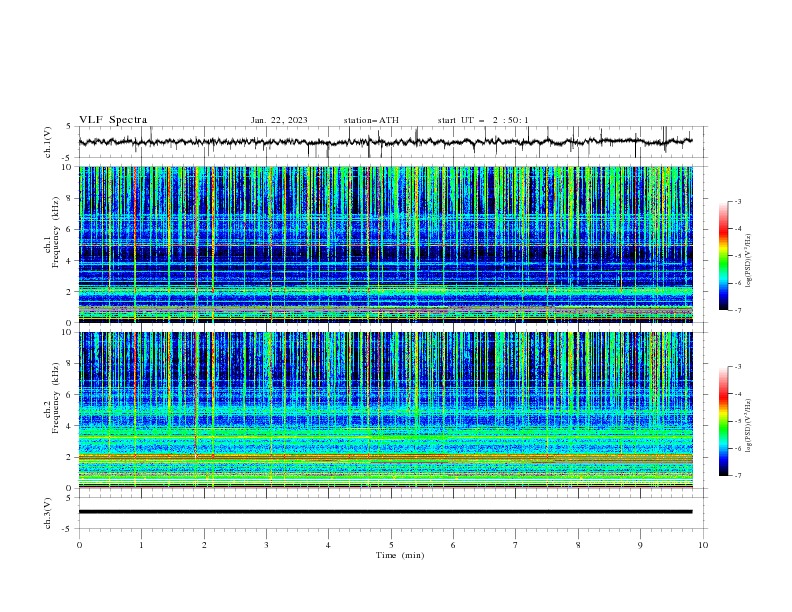Click inside the ch.1 spectrogram panel
The width and height of the screenshot is (792, 612).
tap(385, 244)
